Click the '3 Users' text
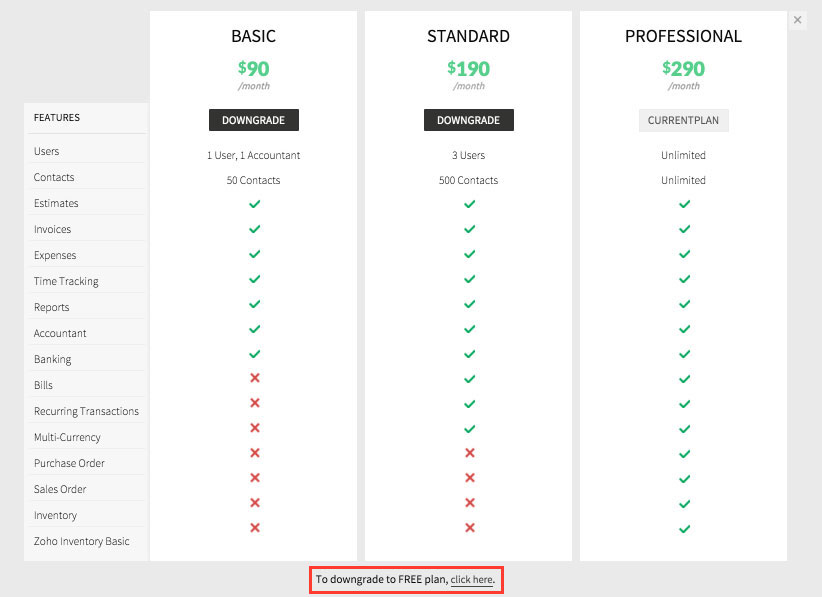 tap(469, 155)
